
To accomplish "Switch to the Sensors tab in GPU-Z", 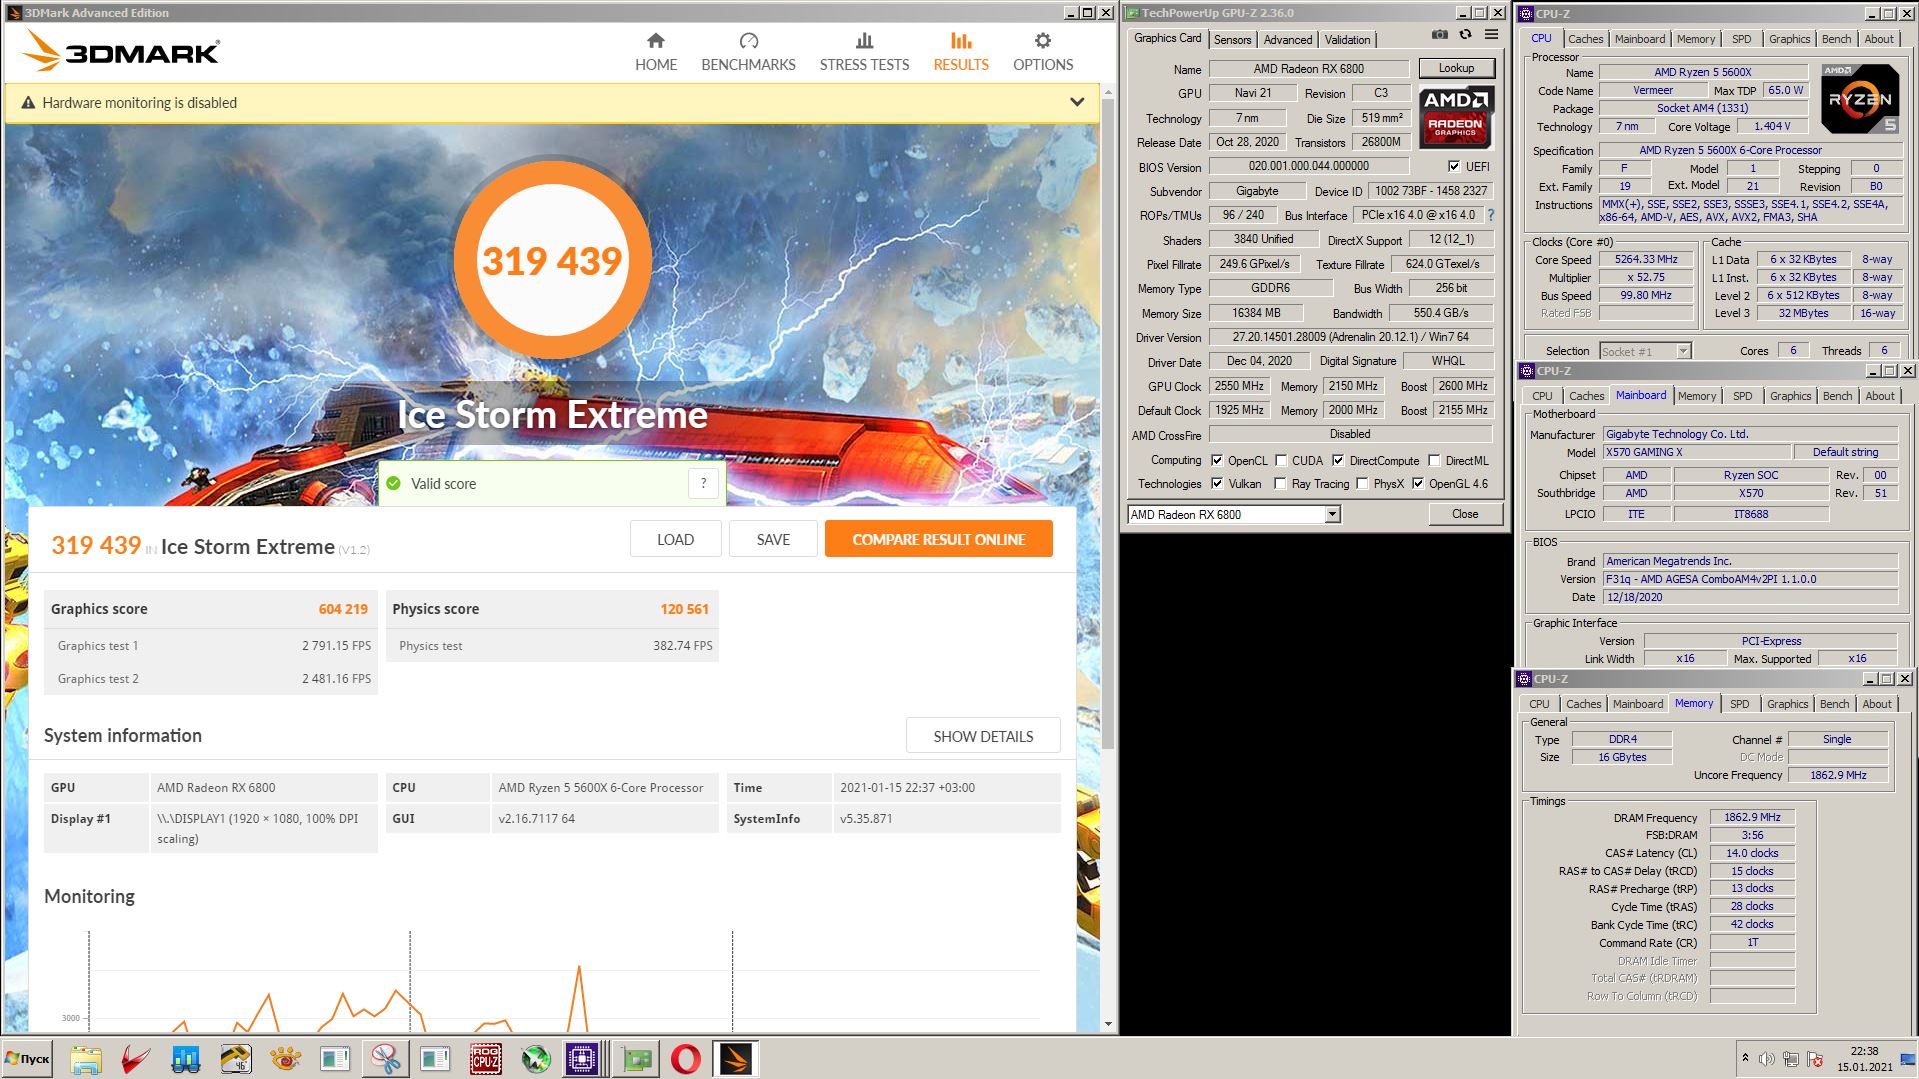I will click(1232, 39).
